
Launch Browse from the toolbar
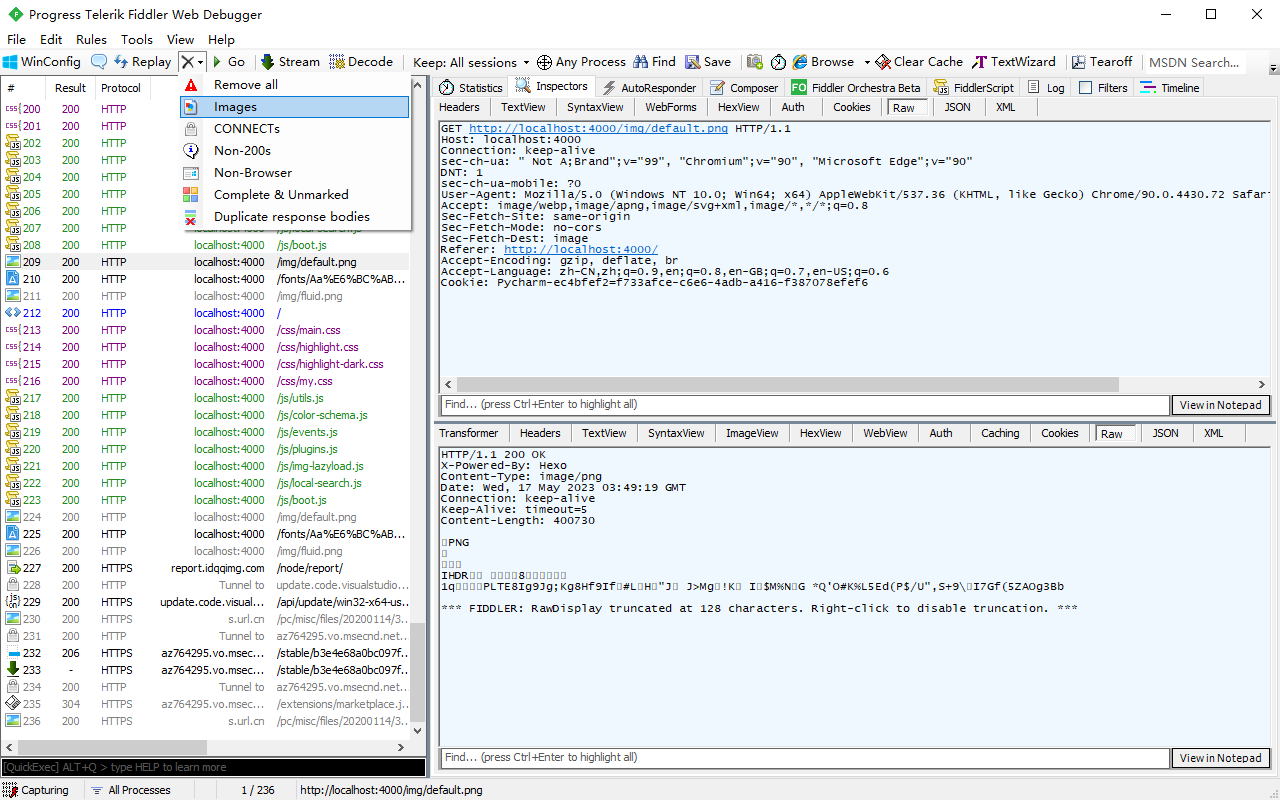pyautogui.click(x=823, y=62)
